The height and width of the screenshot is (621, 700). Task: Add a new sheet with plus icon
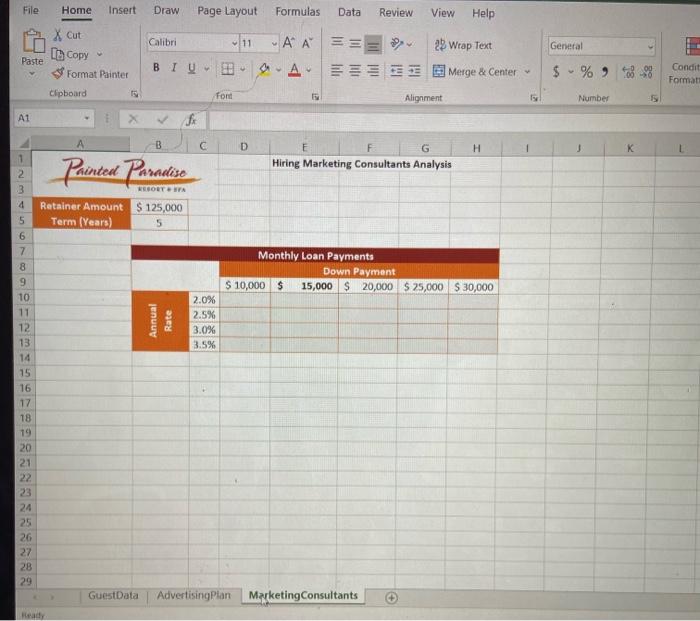pos(391,597)
